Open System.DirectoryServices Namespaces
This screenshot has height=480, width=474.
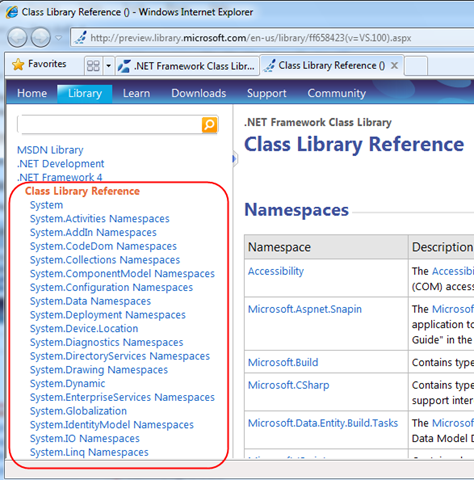pyautogui.click(x=120, y=356)
